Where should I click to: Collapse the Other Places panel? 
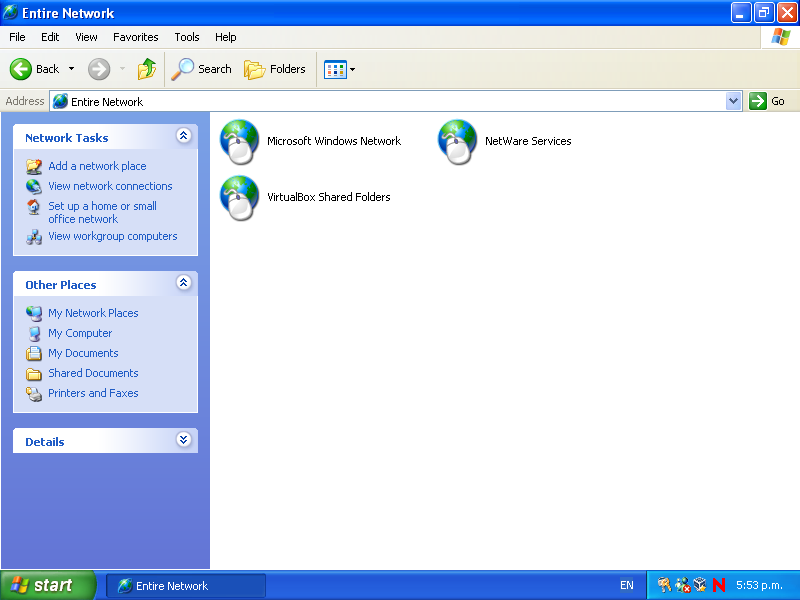(x=184, y=283)
